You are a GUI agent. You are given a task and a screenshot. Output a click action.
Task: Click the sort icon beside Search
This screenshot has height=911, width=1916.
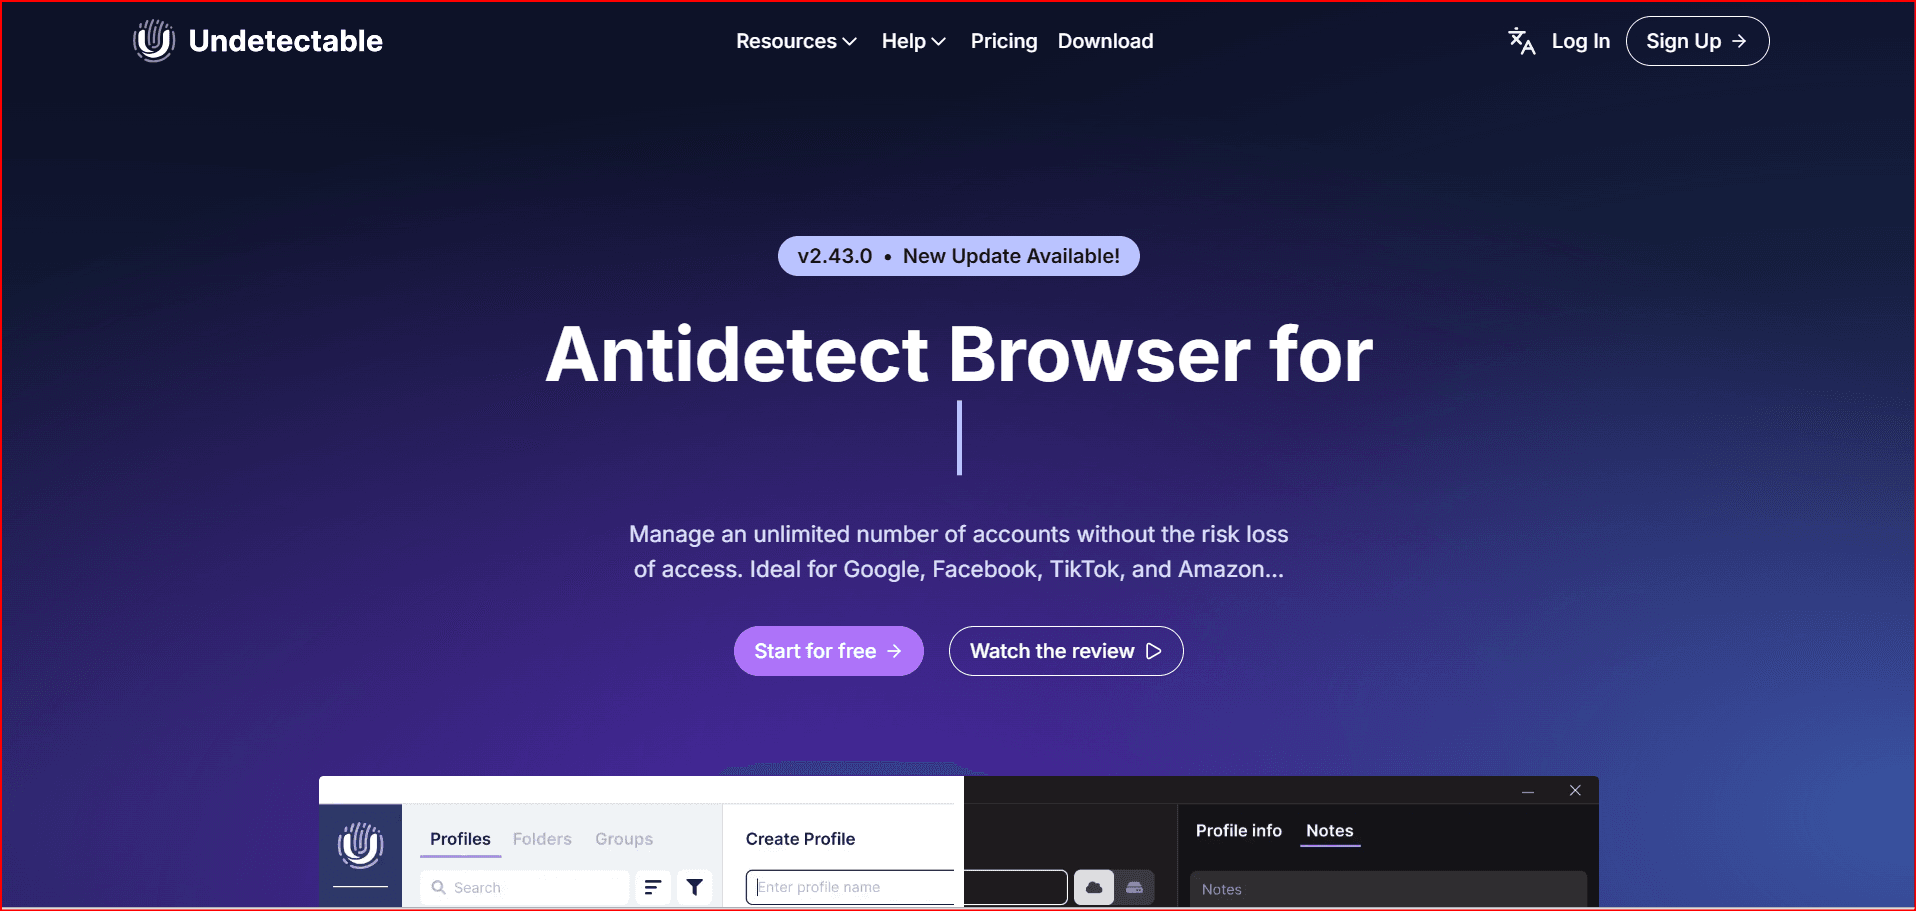653,887
